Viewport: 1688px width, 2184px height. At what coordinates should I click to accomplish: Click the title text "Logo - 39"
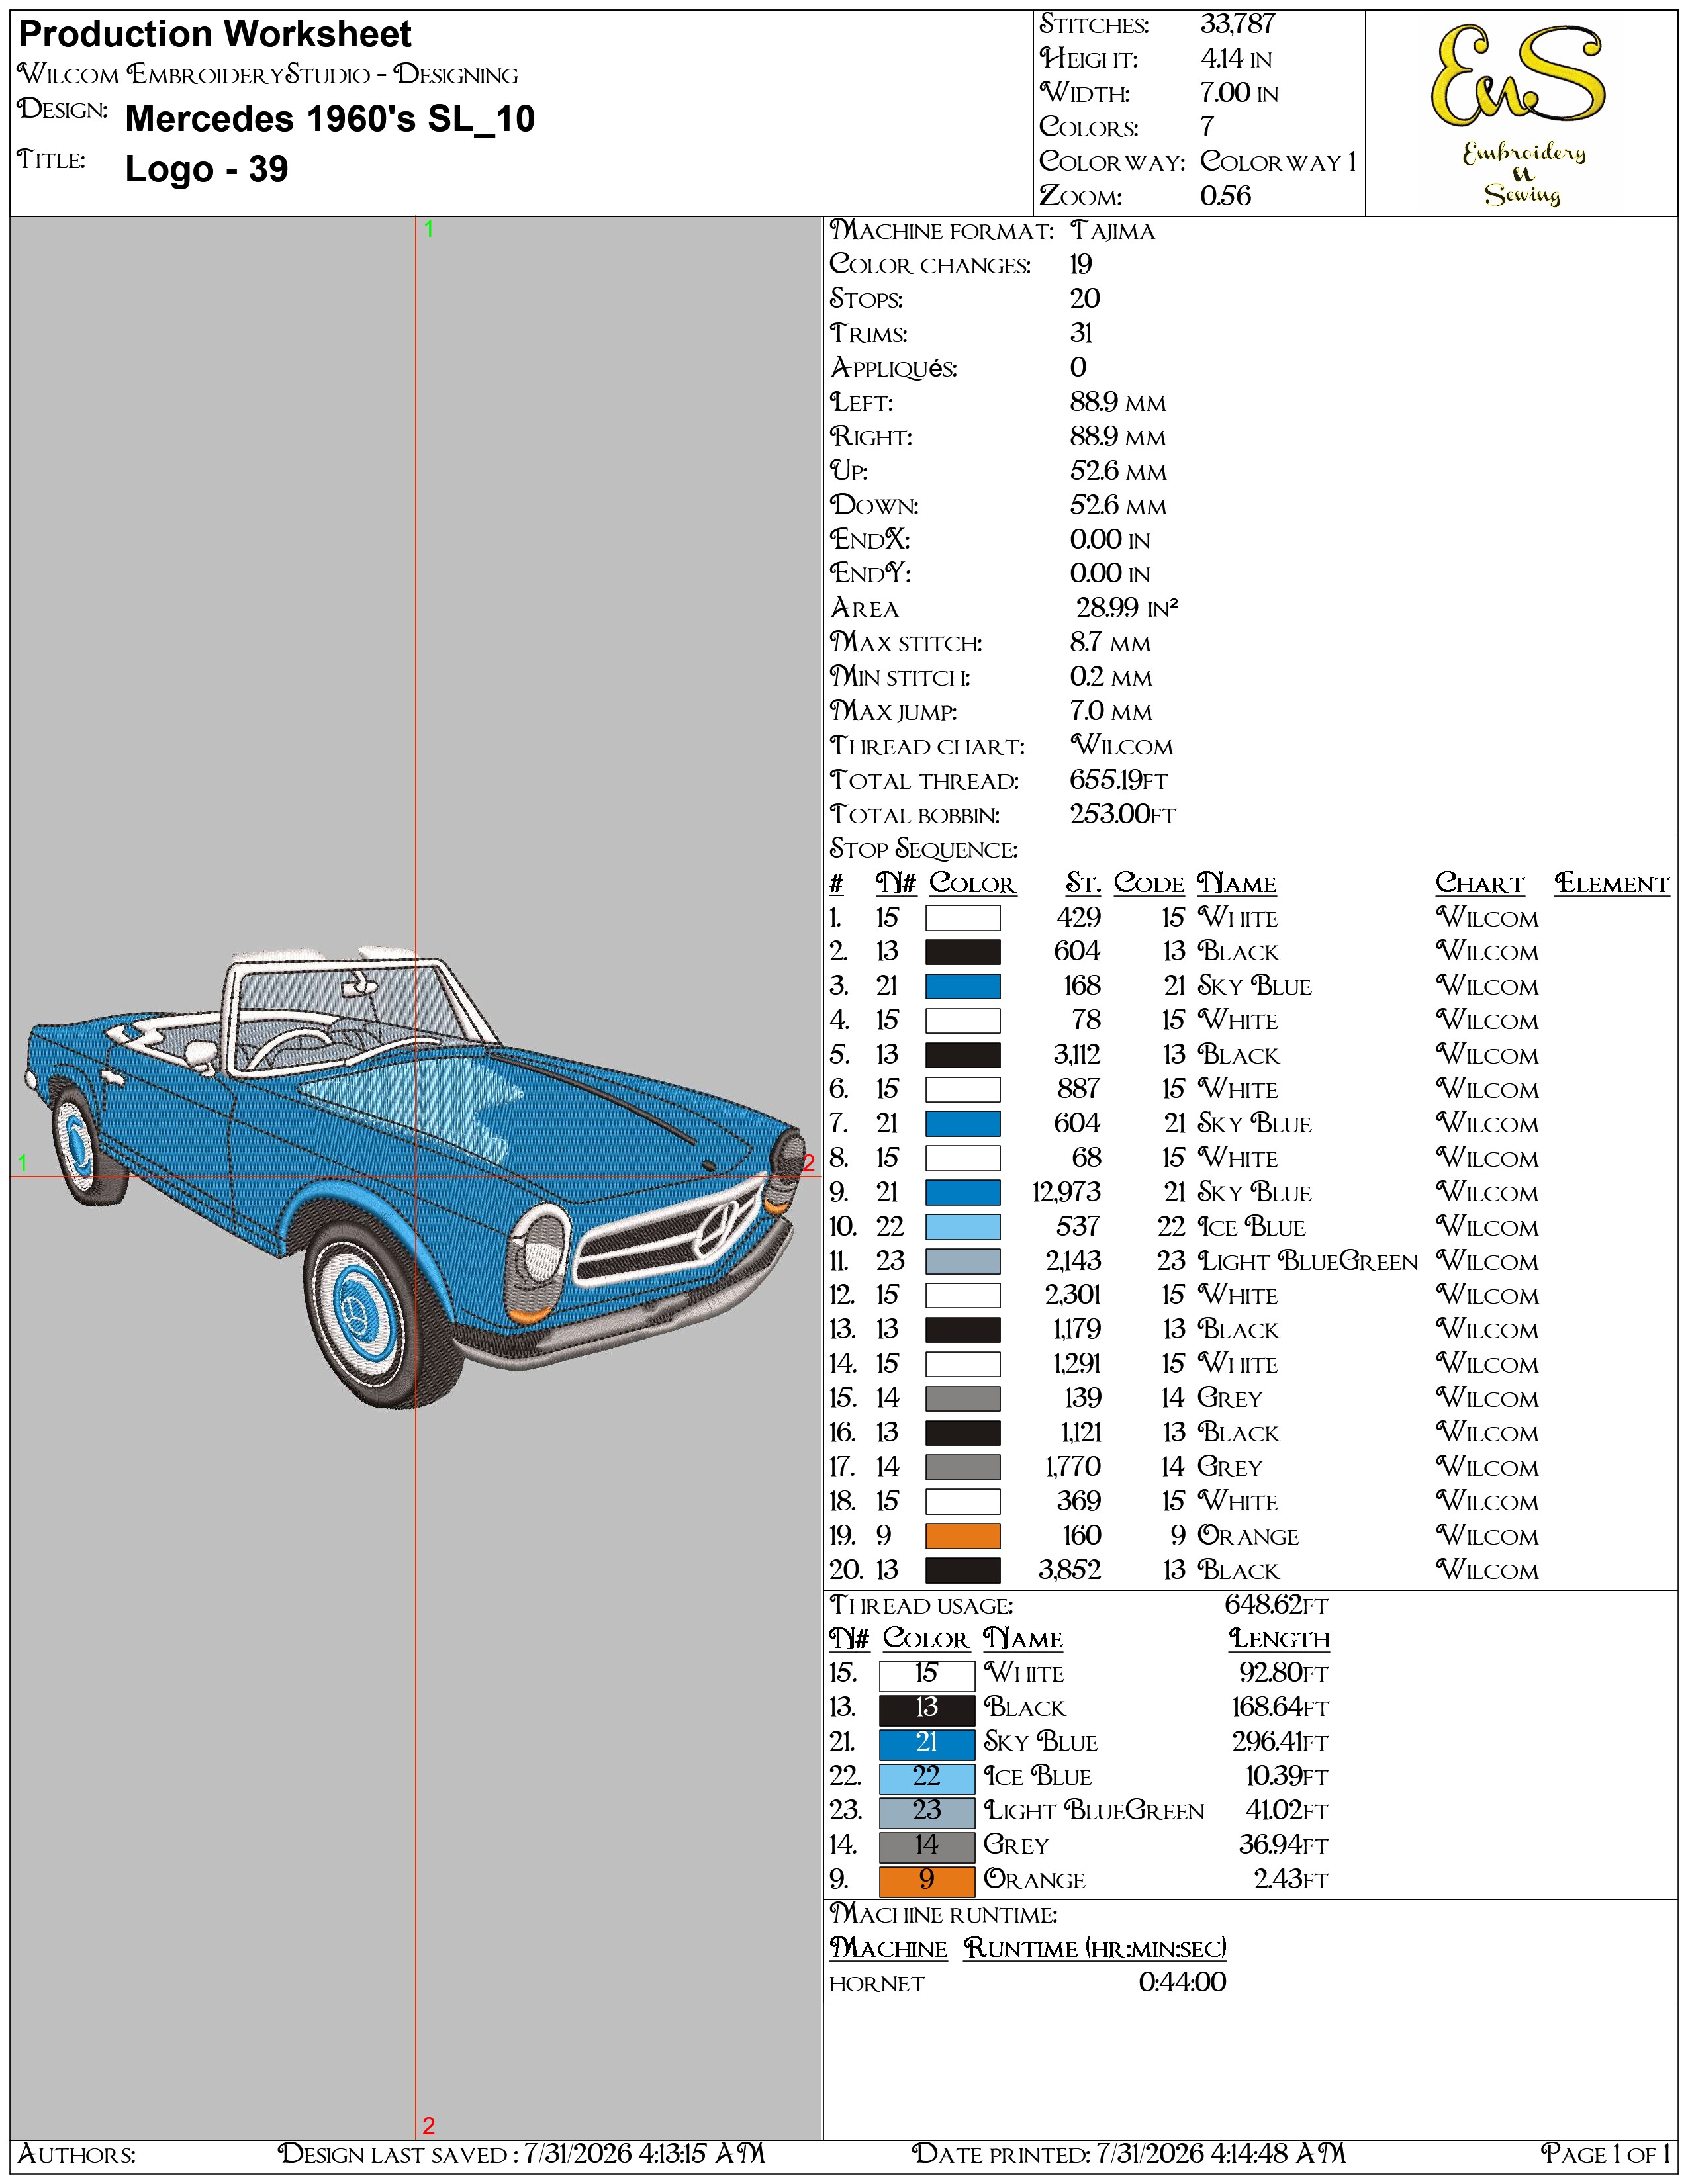click(207, 169)
